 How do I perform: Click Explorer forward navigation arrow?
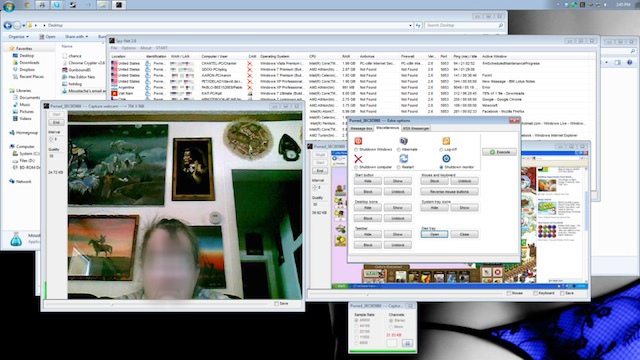coord(17,25)
